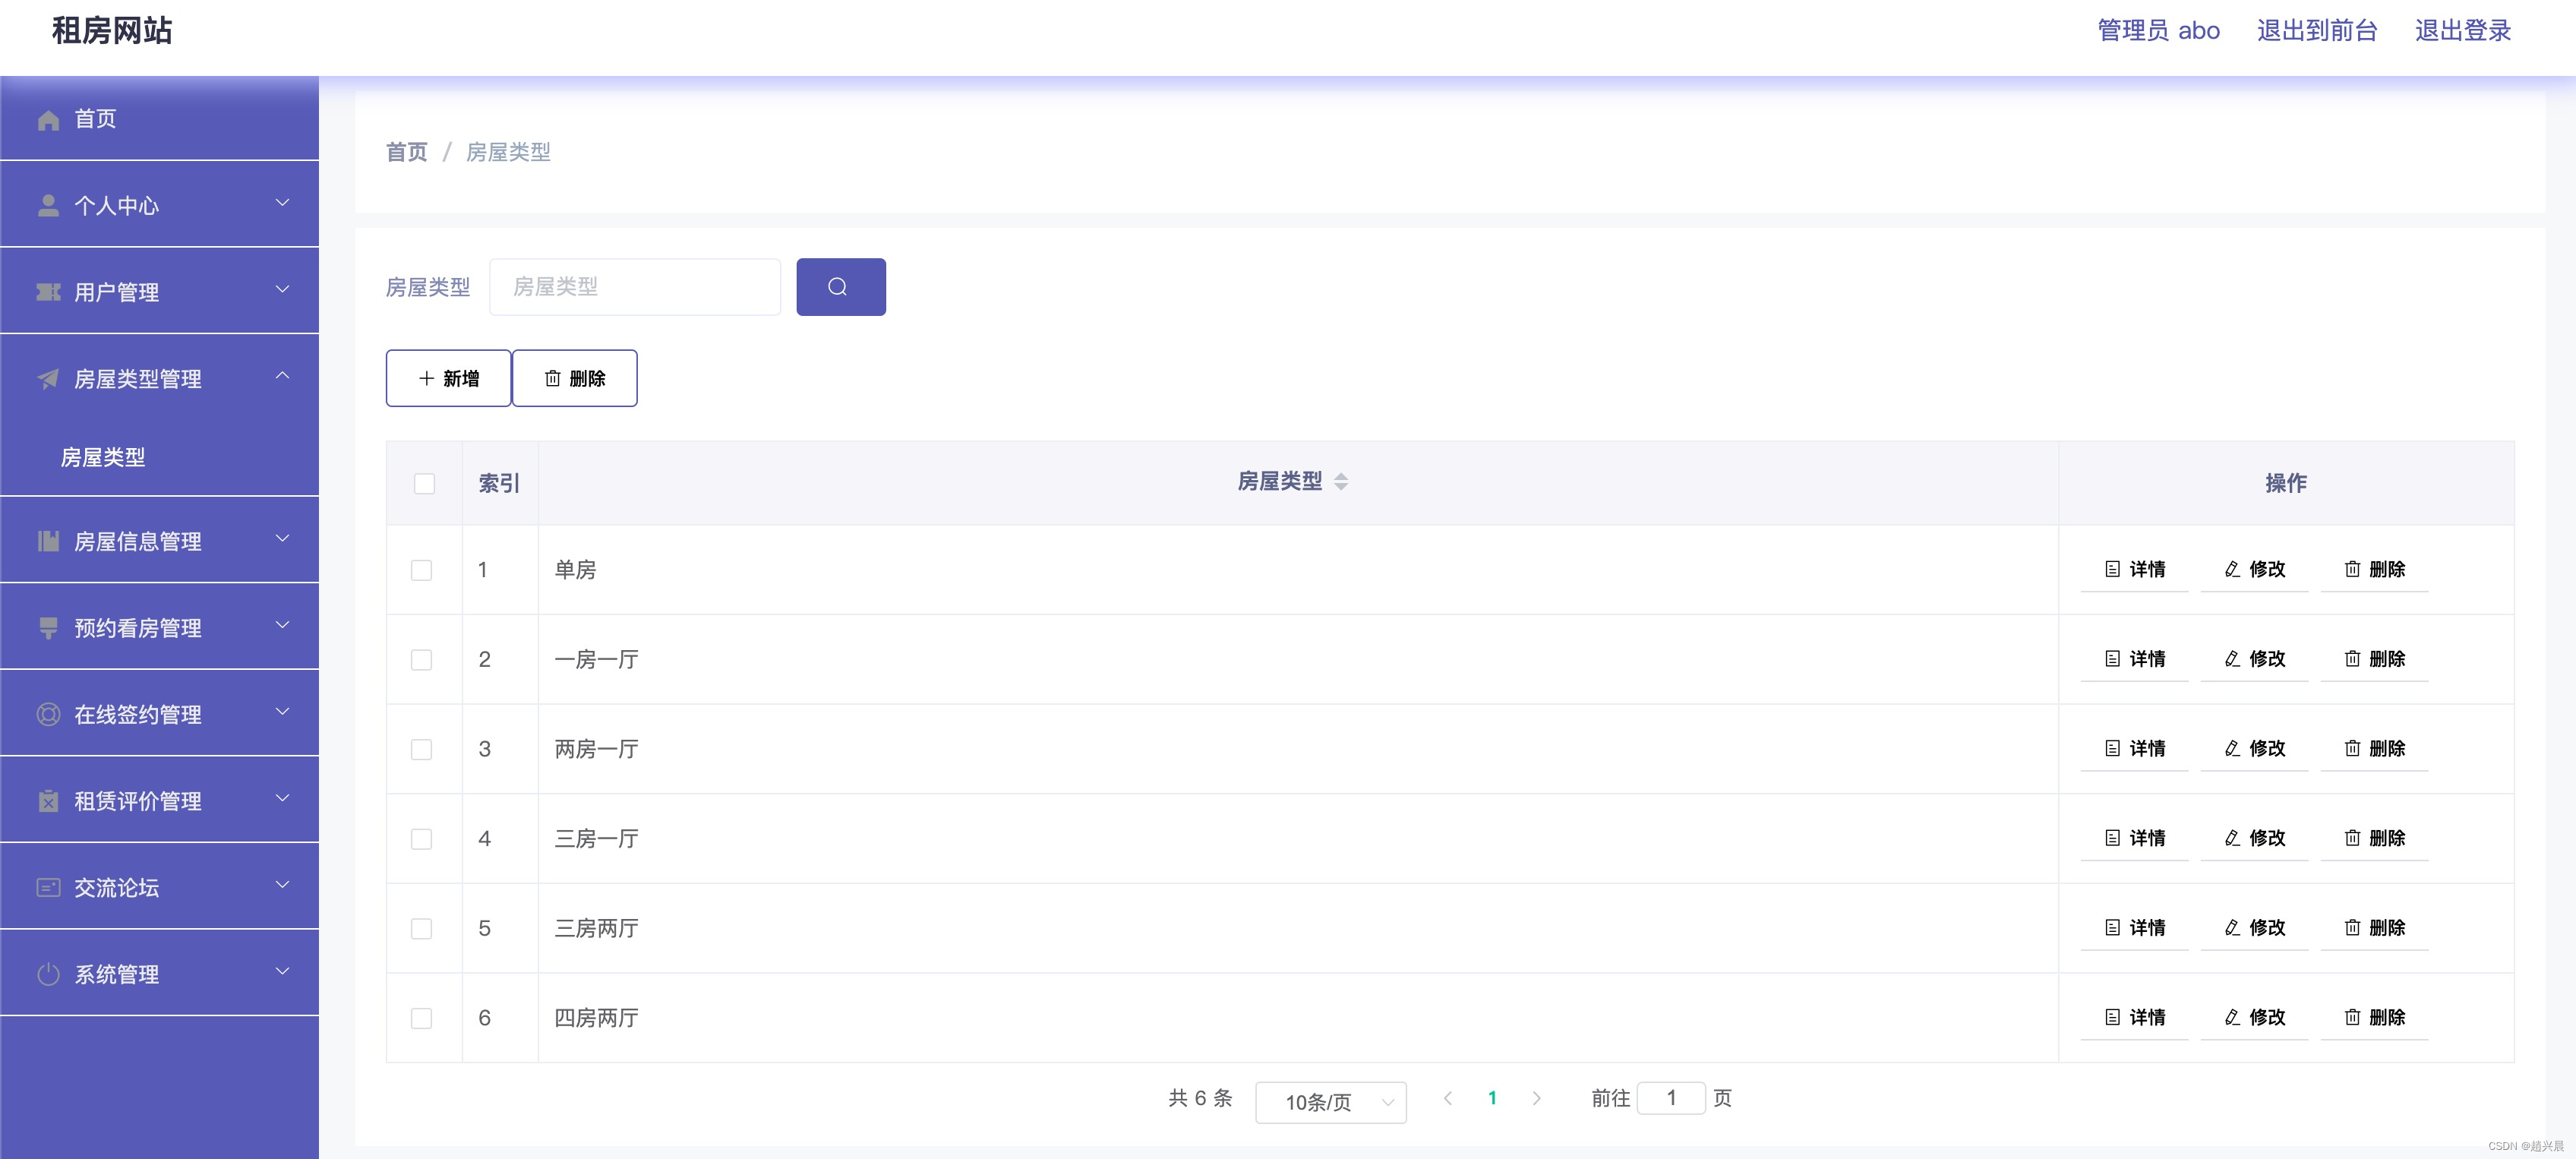Open 详情 for row 一房一厅
Screen dimensions: 2576x1159
coord(2134,659)
